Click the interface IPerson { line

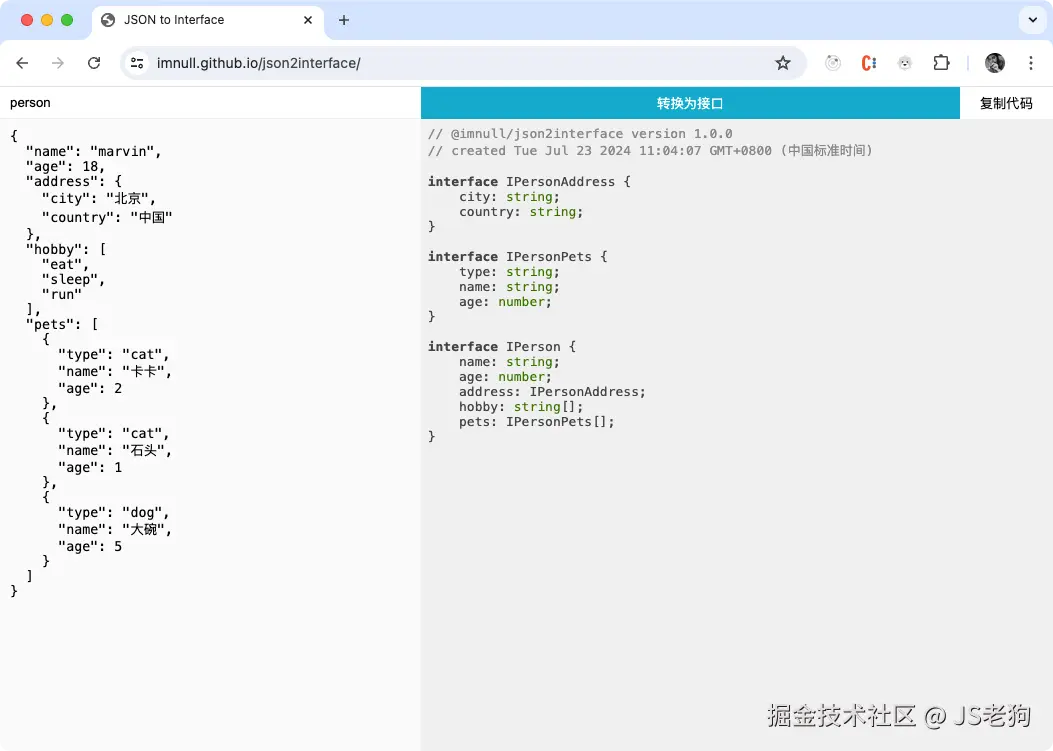pyautogui.click(x=502, y=347)
